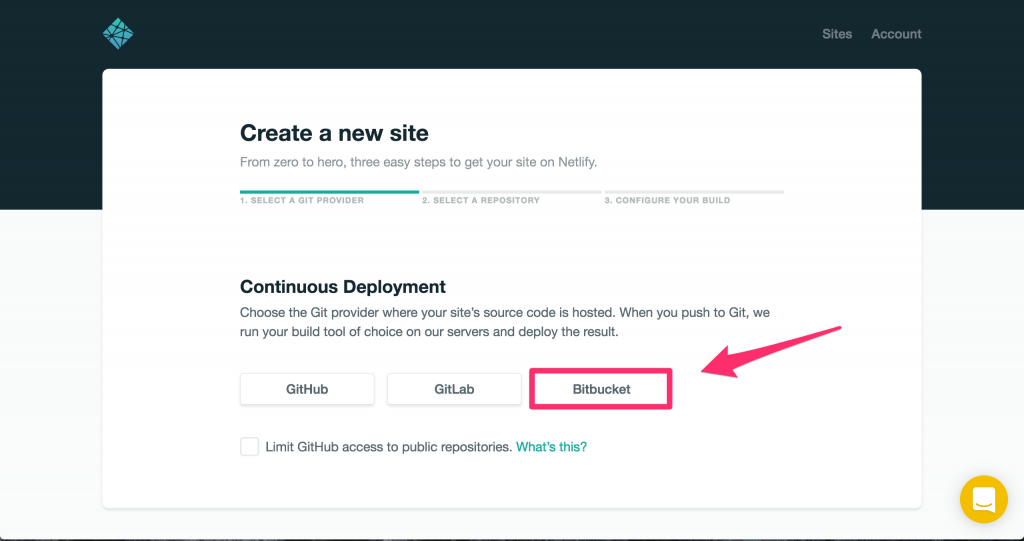The width and height of the screenshot is (1024, 541).
Task: Choose GitHub as the Git provider
Action: tap(307, 389)
